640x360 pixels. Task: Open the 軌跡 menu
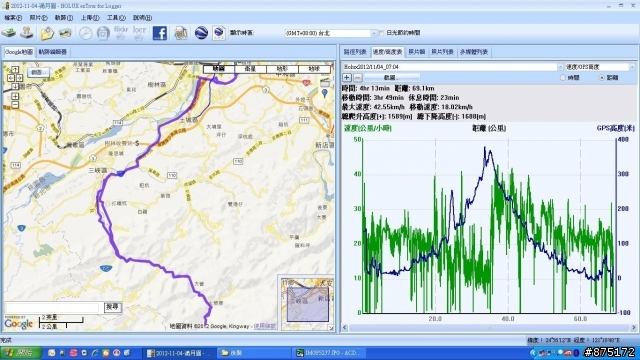(64, 18)
